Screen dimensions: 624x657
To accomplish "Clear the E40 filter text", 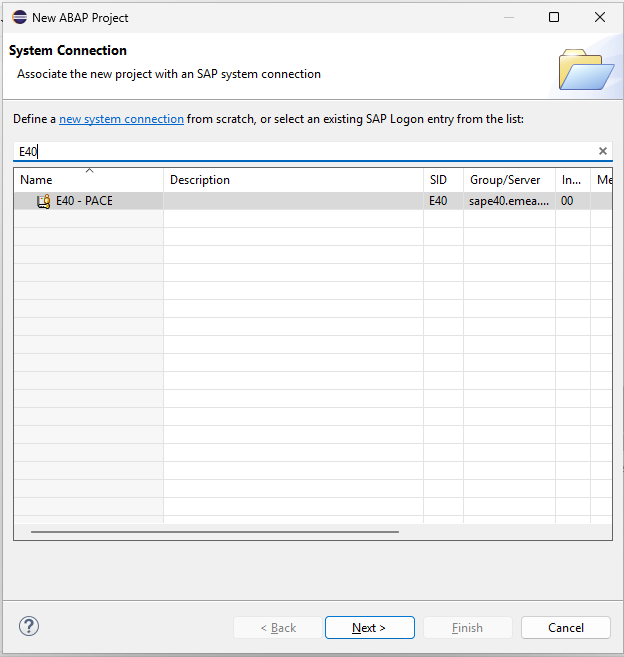I will point(603,151).
